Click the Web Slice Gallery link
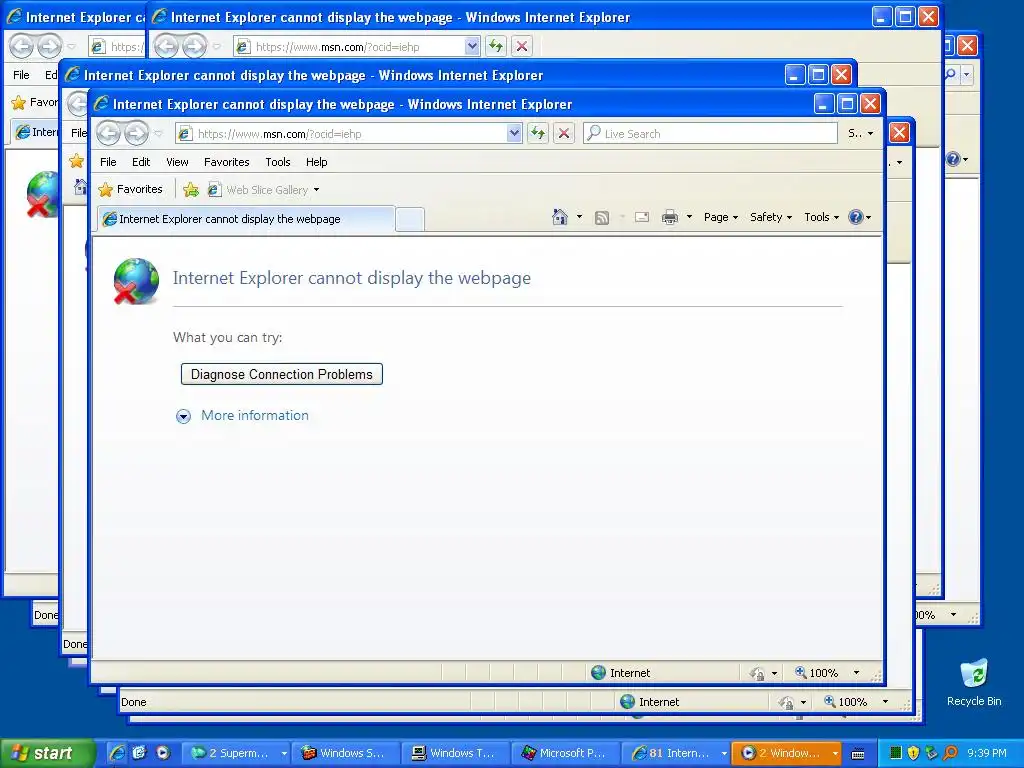The height and width of the screenshot is (768, 1024). [266, 190]
